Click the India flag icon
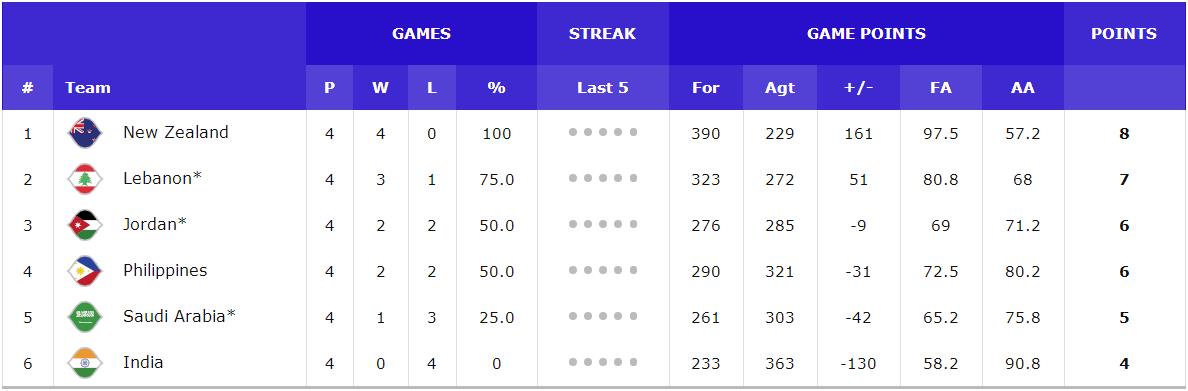The height and width of the screenshot is (391, 1188). point(84,363)
